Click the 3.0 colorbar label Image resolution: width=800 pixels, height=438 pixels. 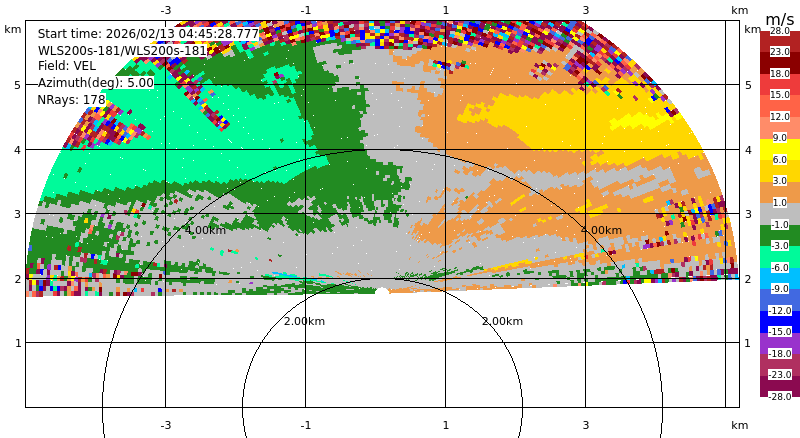[780, 181]
